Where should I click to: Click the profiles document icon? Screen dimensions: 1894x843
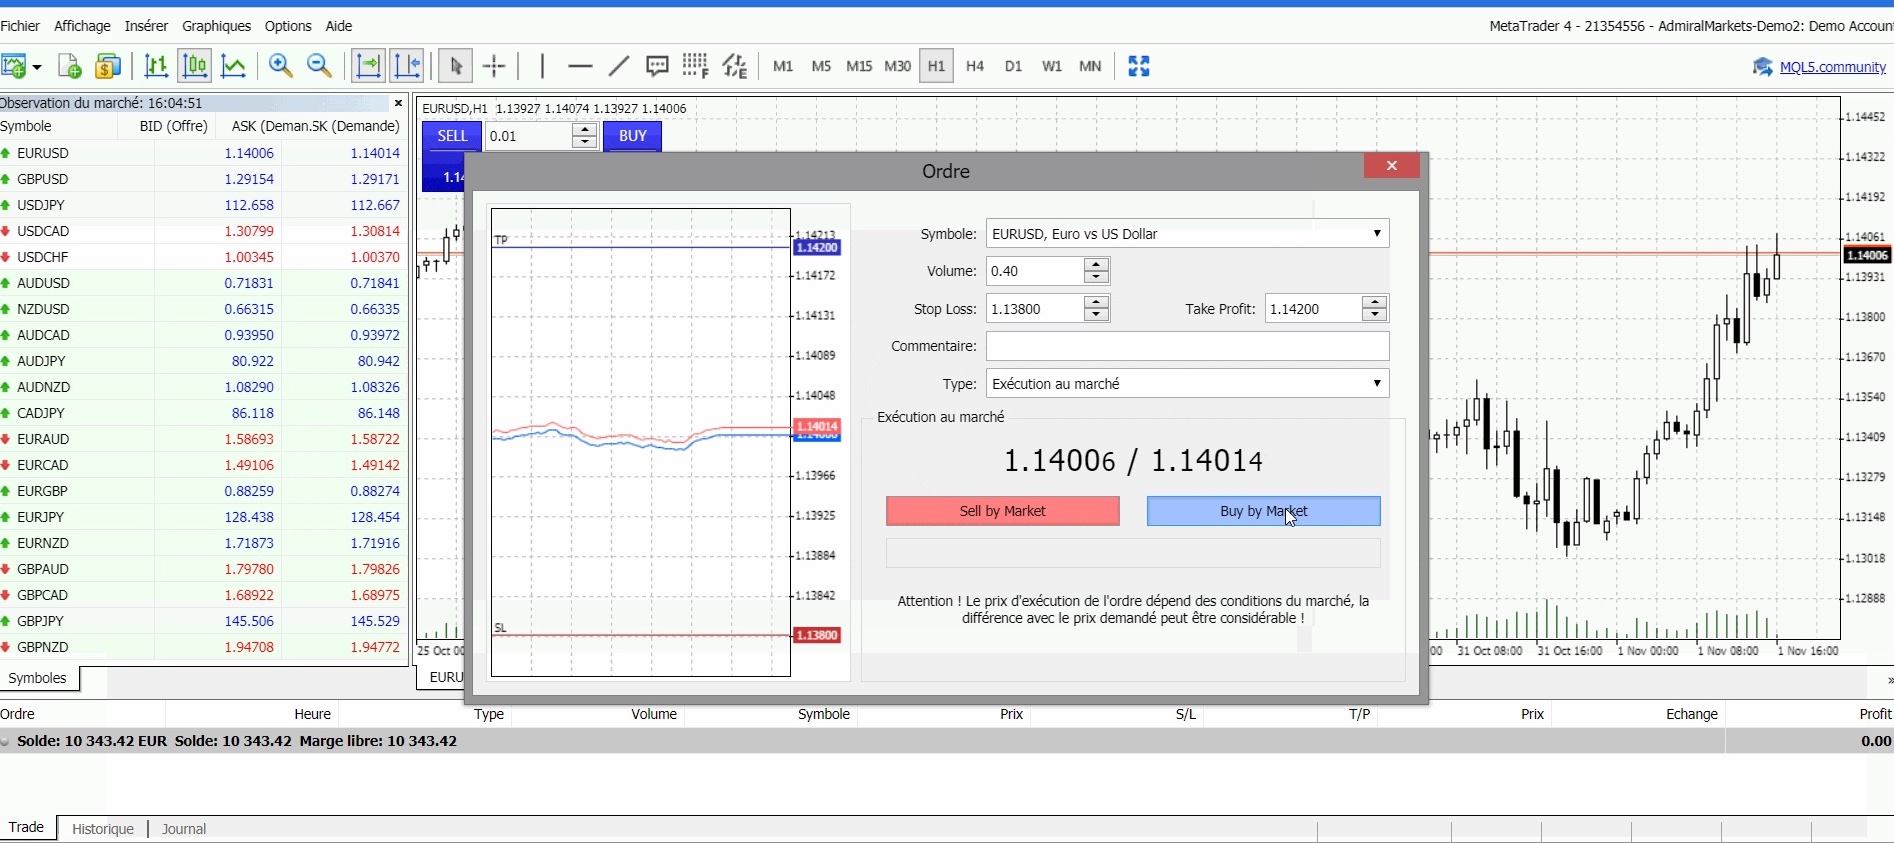(69, 67)
